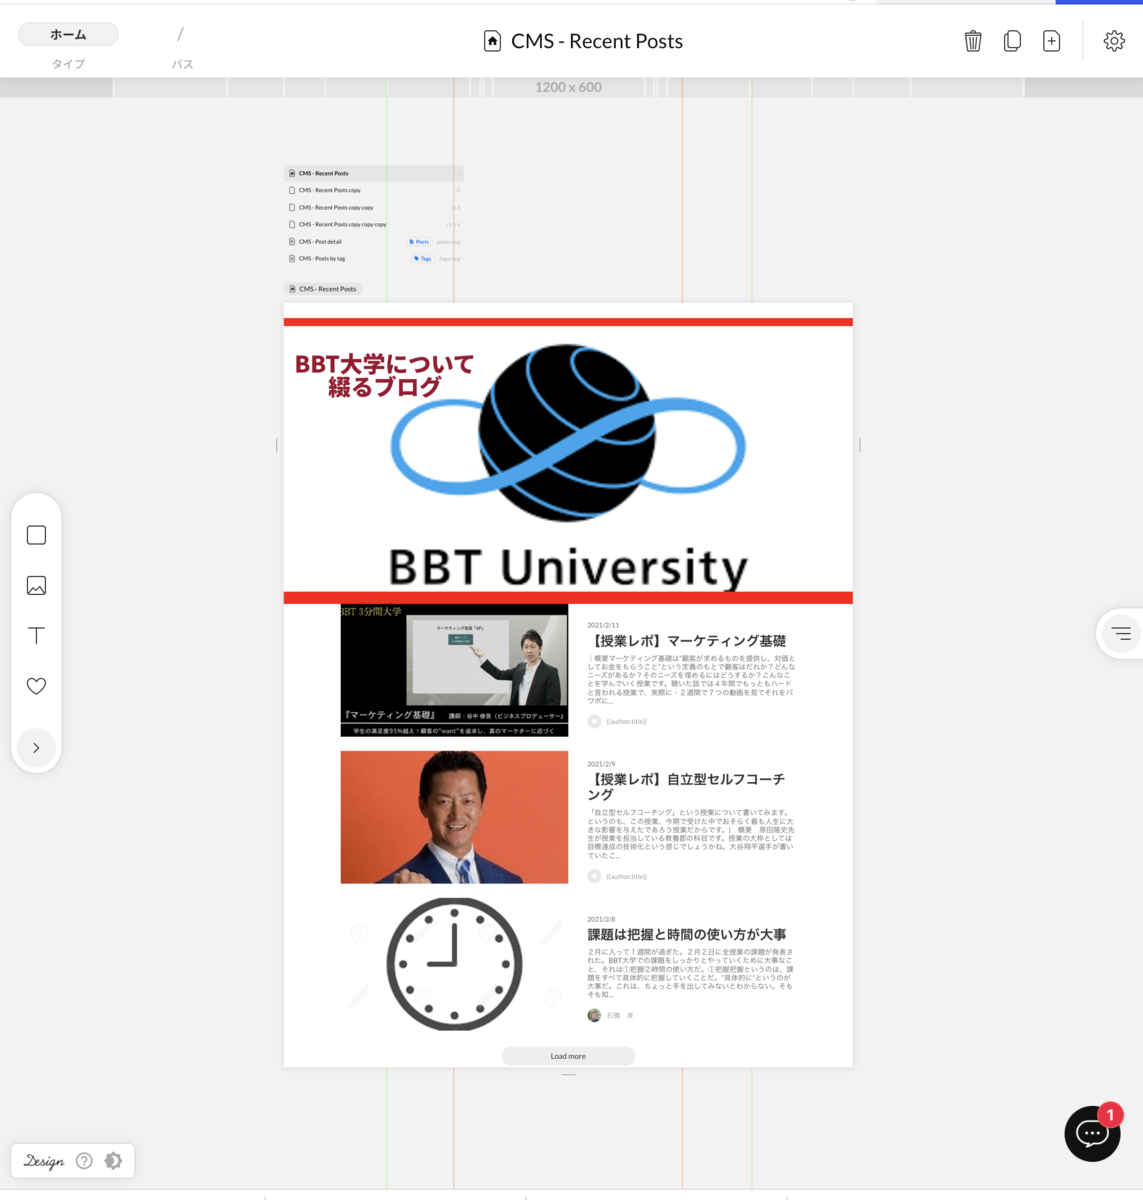The width and height of the screenshot is (1143, 1200).
Task: Open CMS - Recent Posts copy copy copy page
Action: point(373,224)
